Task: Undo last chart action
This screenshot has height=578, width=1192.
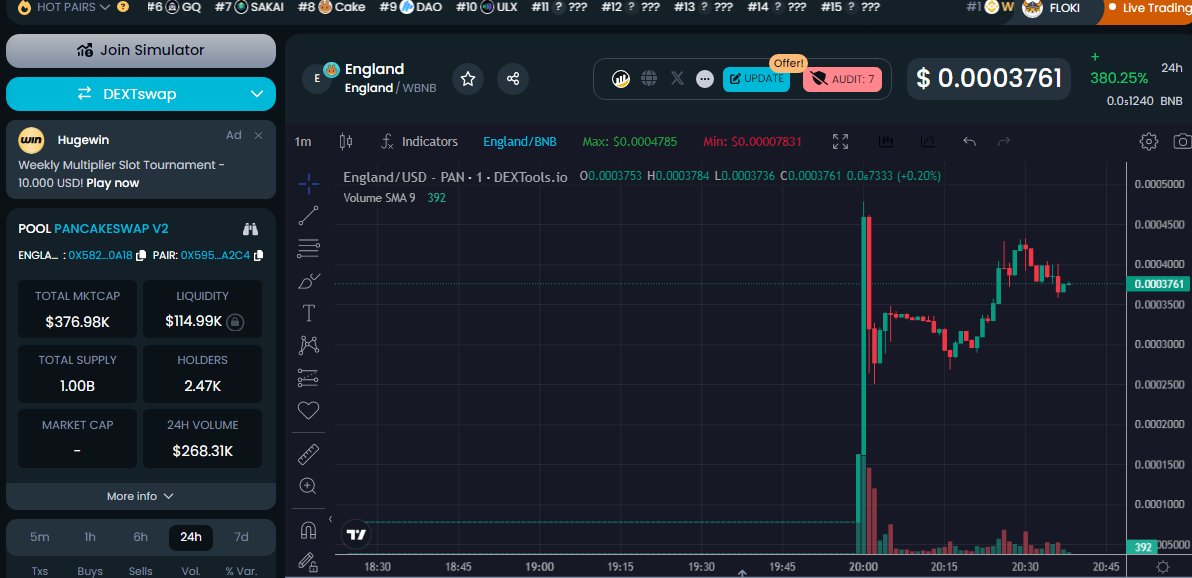Action: coord(968,141)
